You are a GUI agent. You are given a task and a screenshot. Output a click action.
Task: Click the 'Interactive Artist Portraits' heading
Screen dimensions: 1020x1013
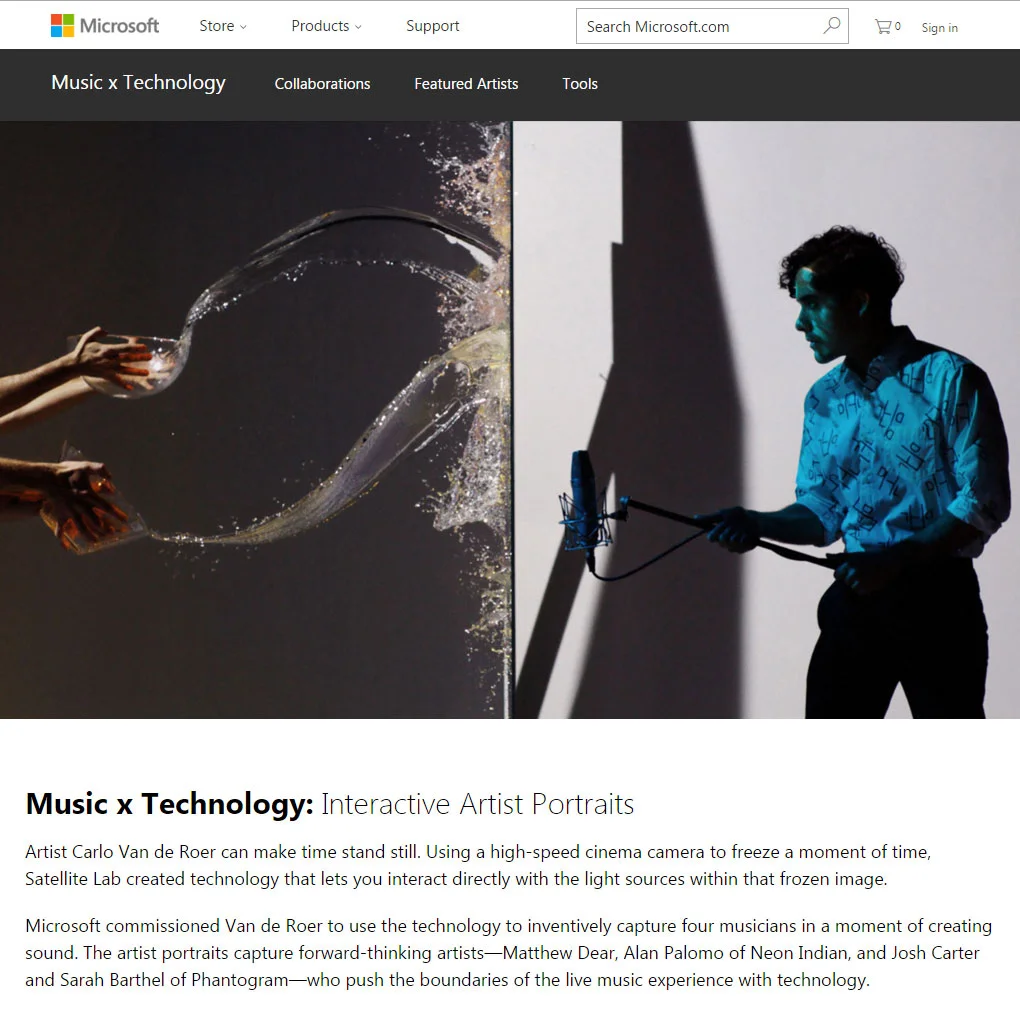(x=477, y=804)
